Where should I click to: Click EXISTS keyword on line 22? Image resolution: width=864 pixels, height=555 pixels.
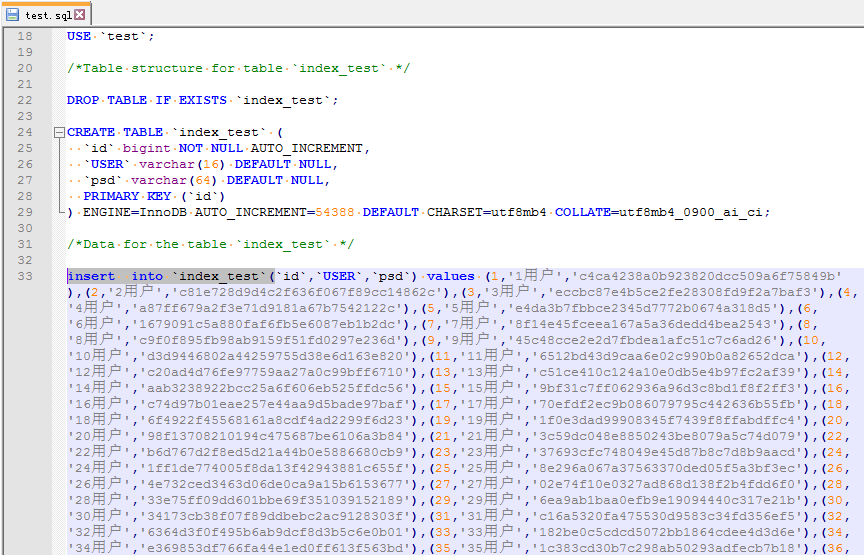point(203,100)
